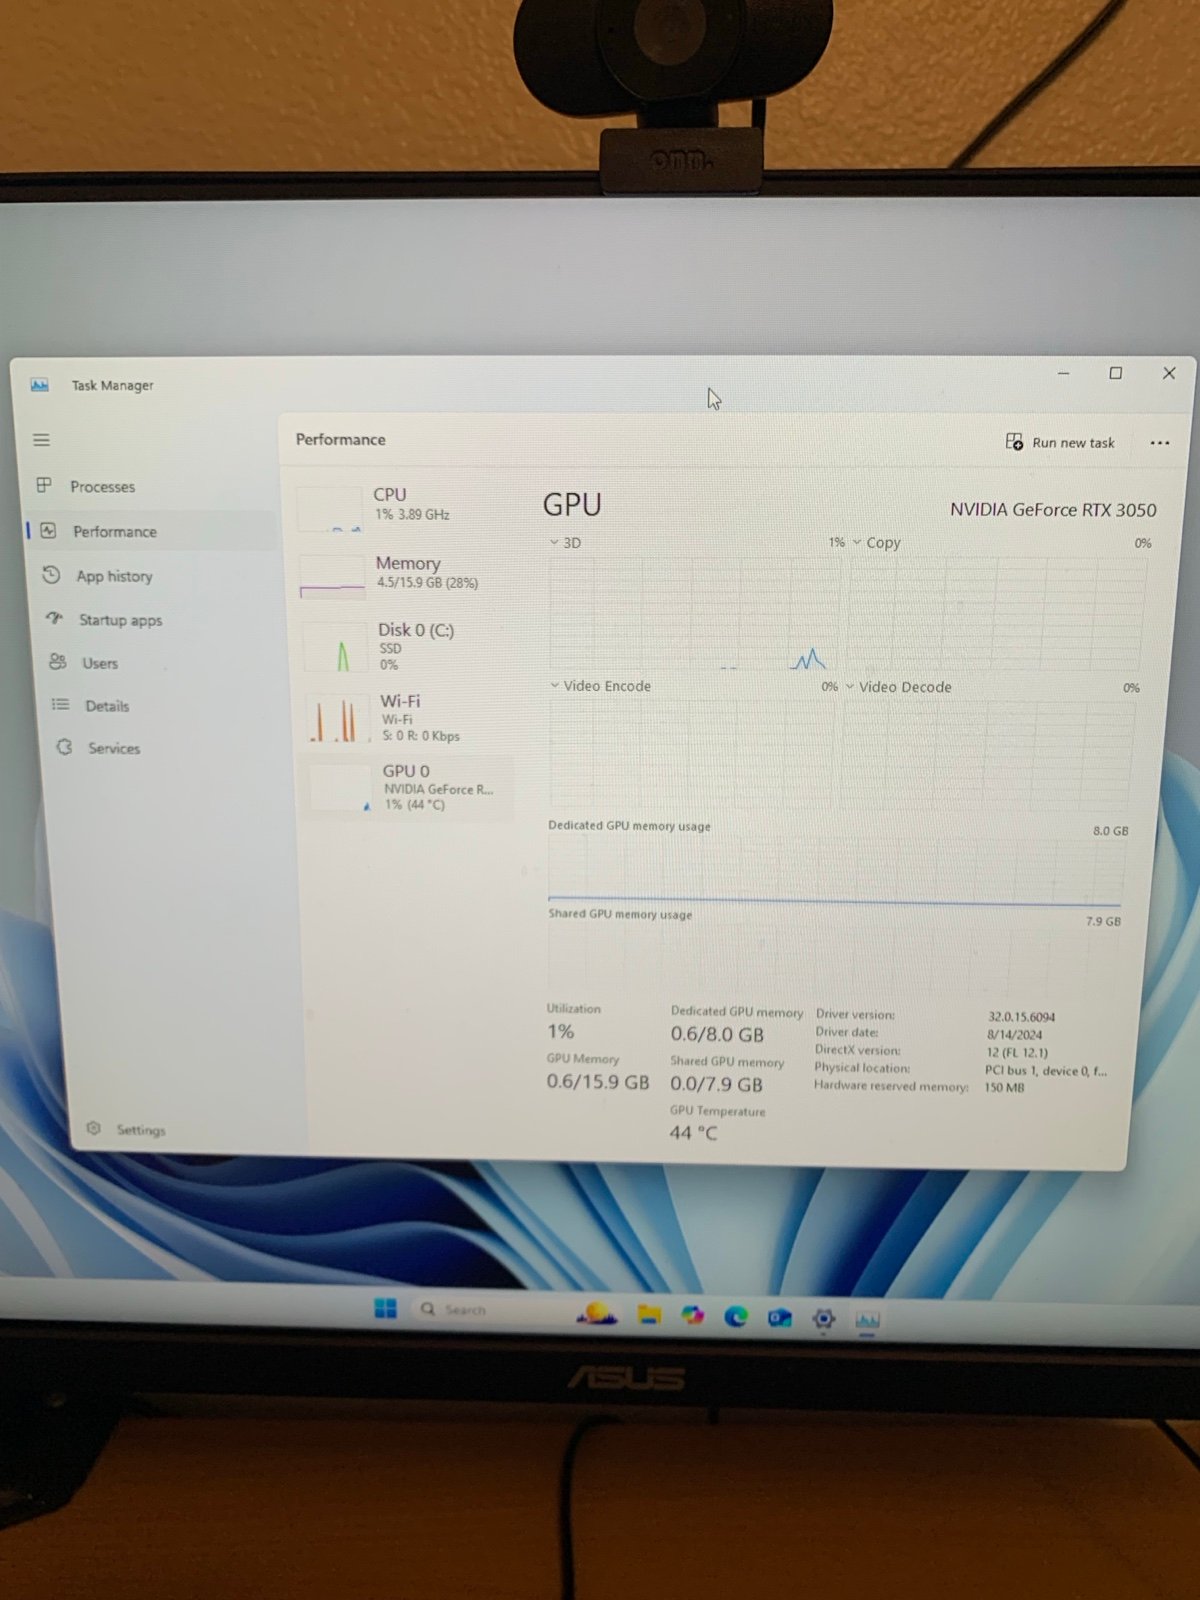Open the Startup apps page
1200x1600 pixels.
tap(120, 620)
